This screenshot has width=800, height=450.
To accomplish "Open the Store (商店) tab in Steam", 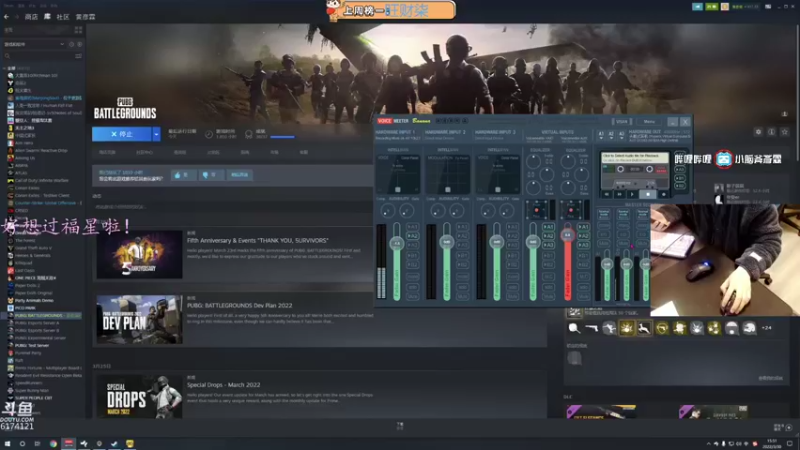I will [x=31, y=17].
